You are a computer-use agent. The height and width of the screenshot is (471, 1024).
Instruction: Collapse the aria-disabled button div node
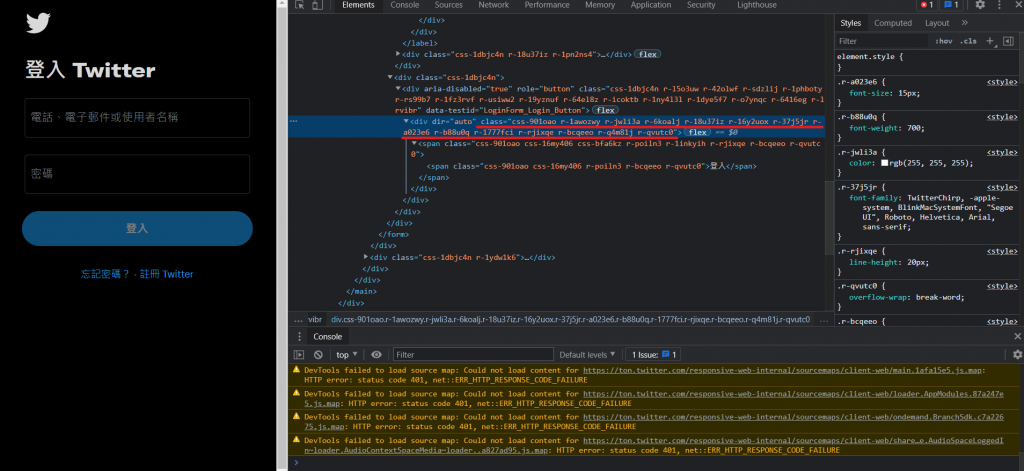coord(398,88)
